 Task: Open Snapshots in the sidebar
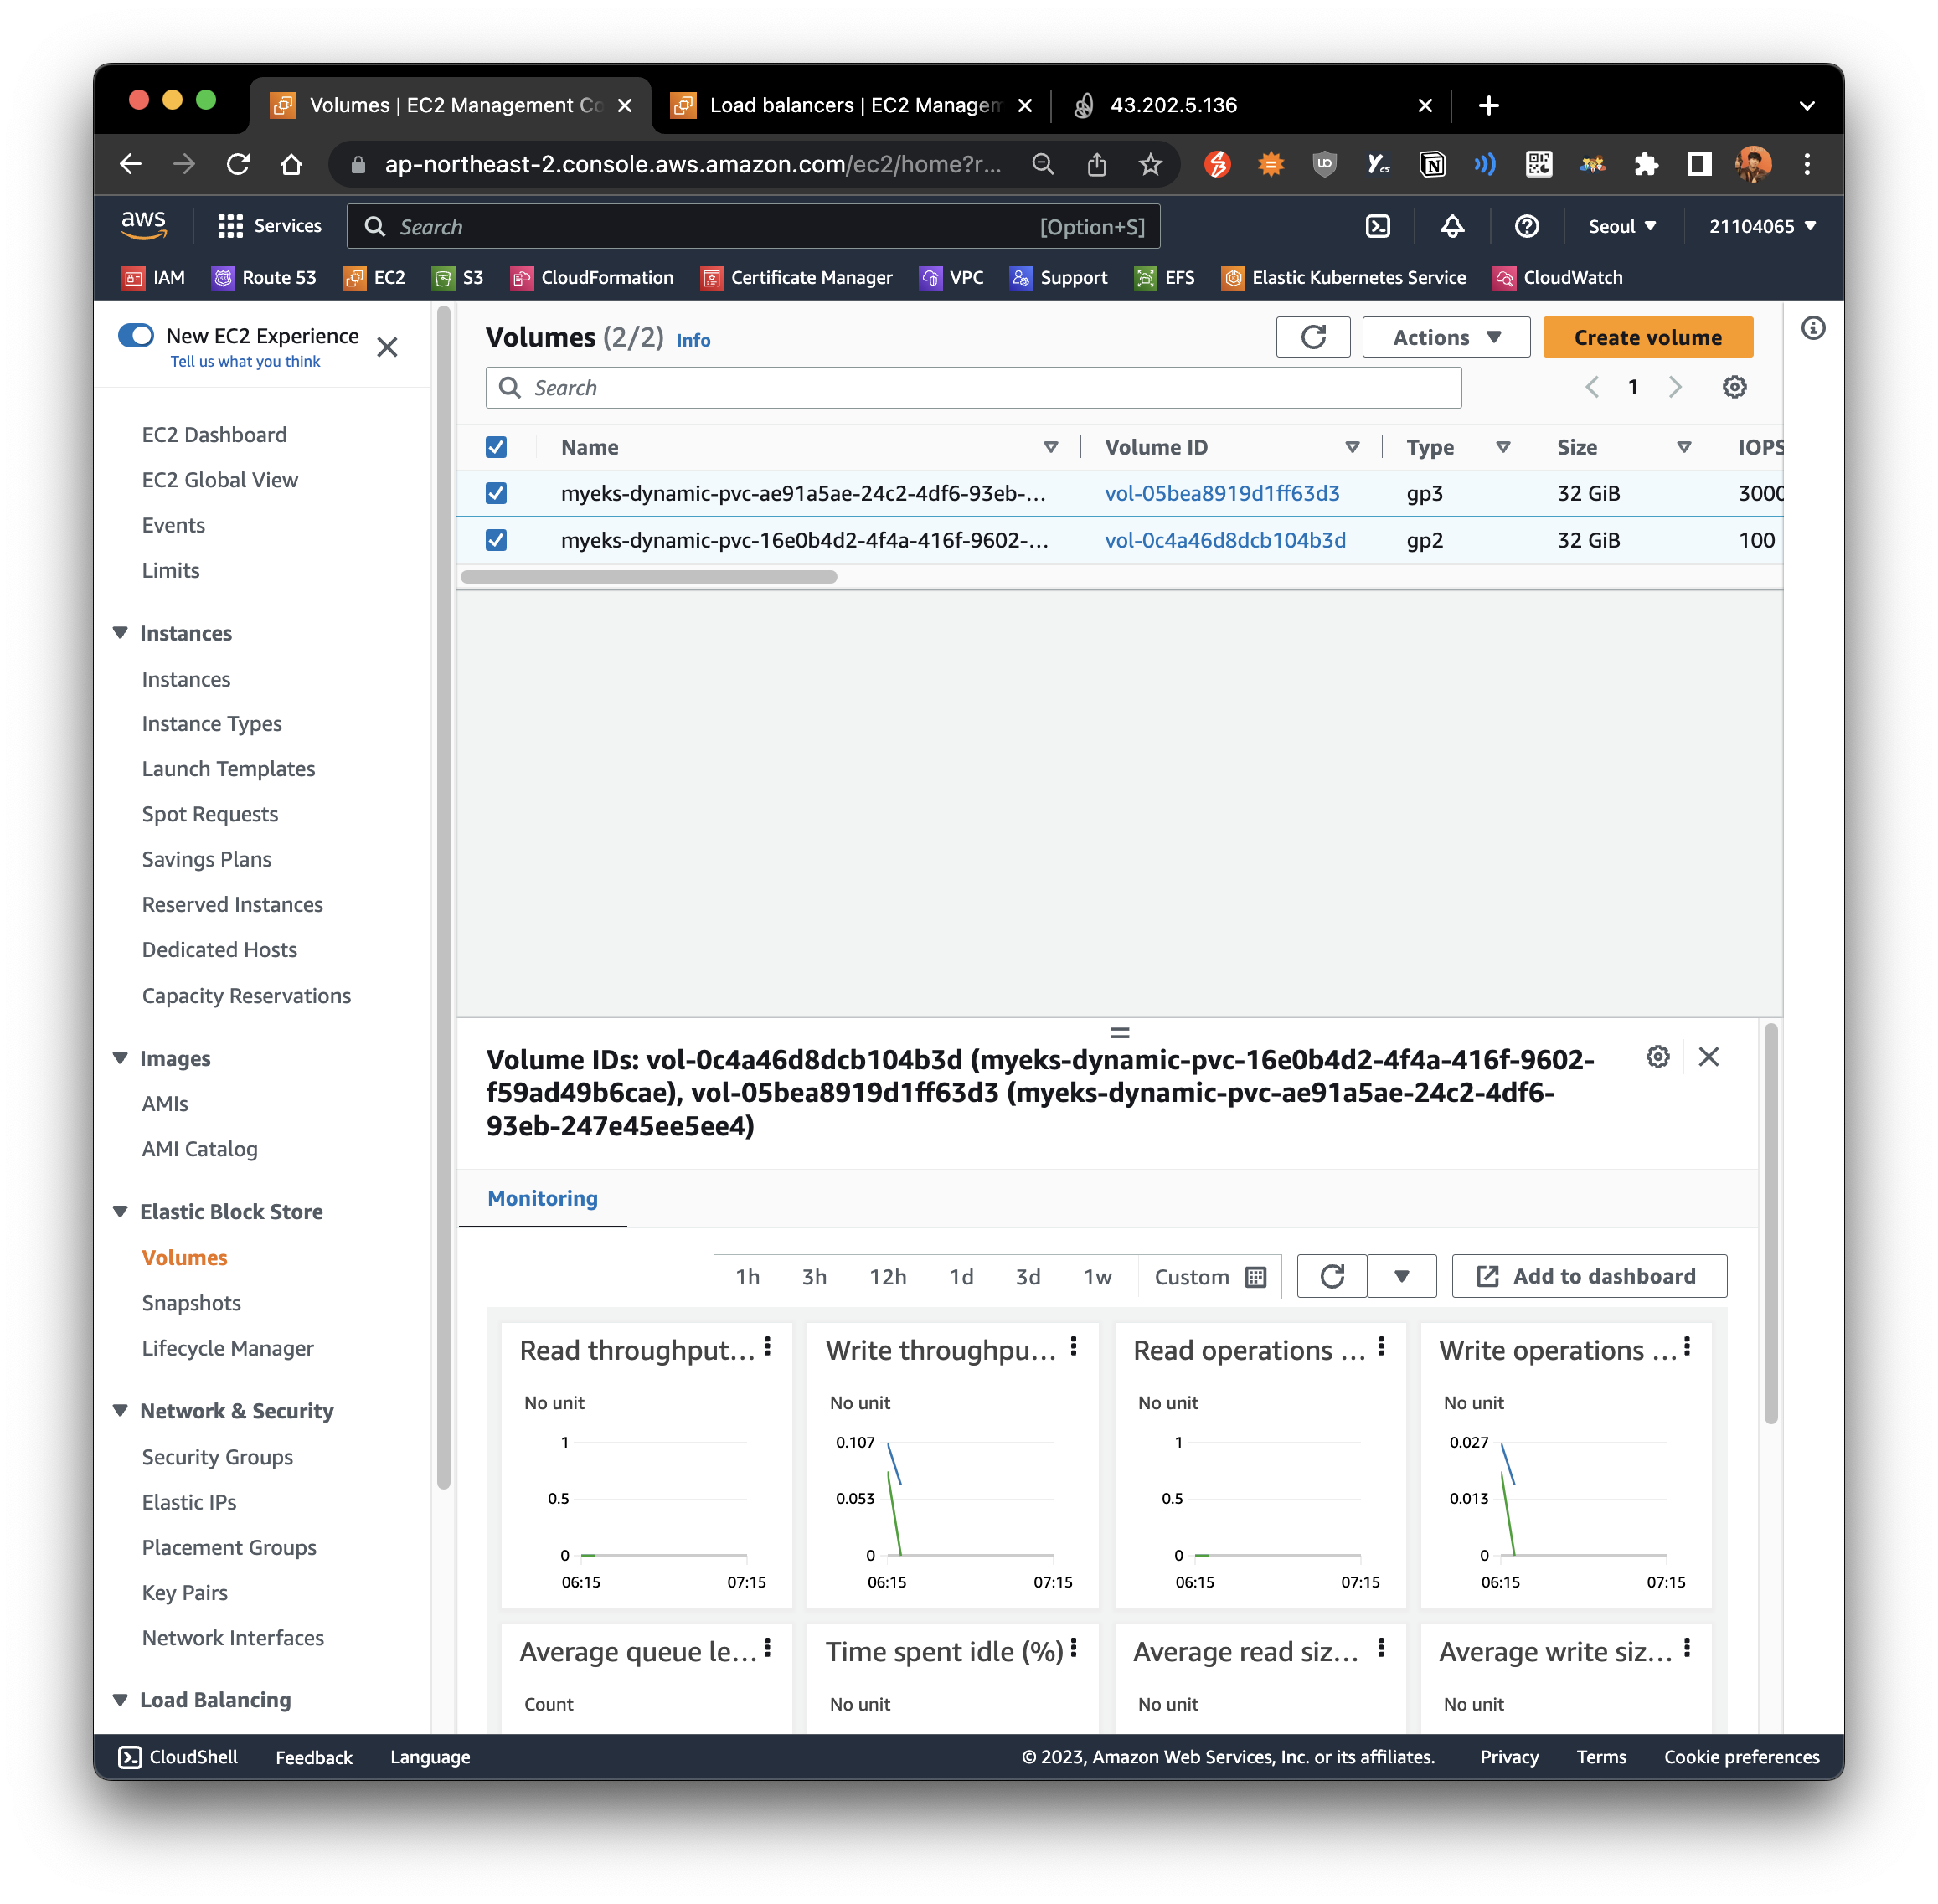[x=191, y=1302]
